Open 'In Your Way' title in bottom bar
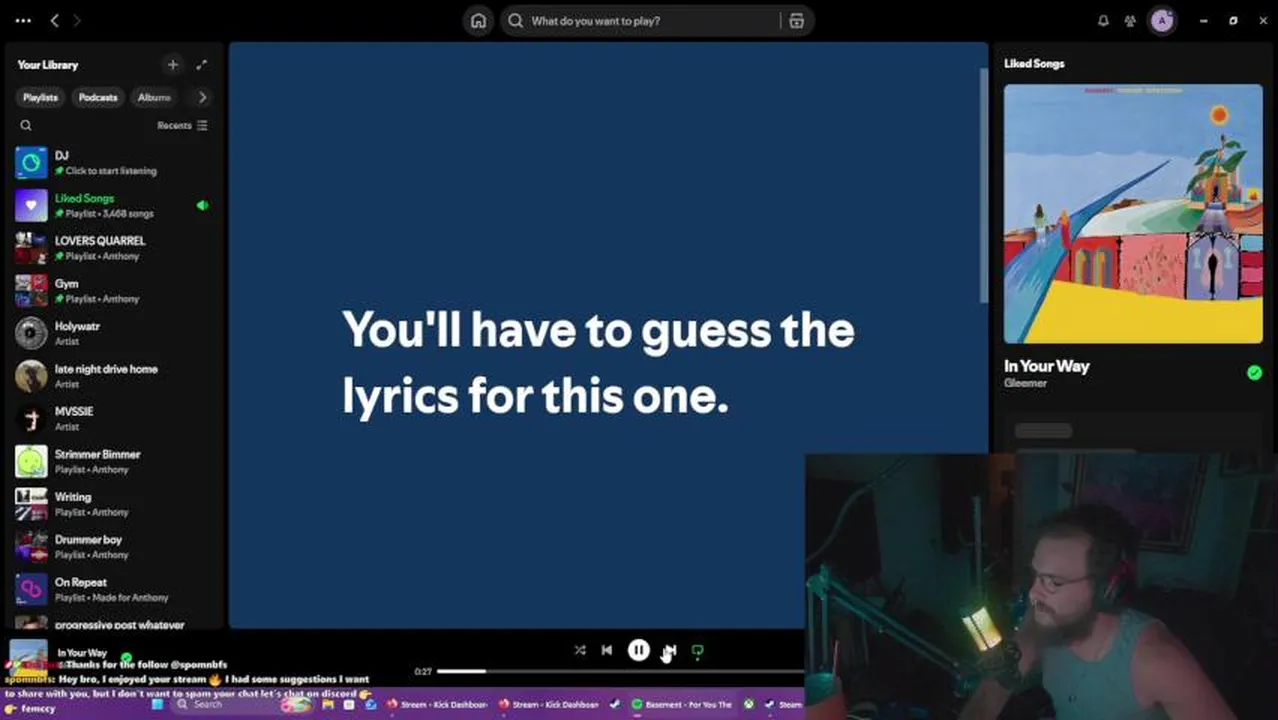 click(x=82, y=653)
